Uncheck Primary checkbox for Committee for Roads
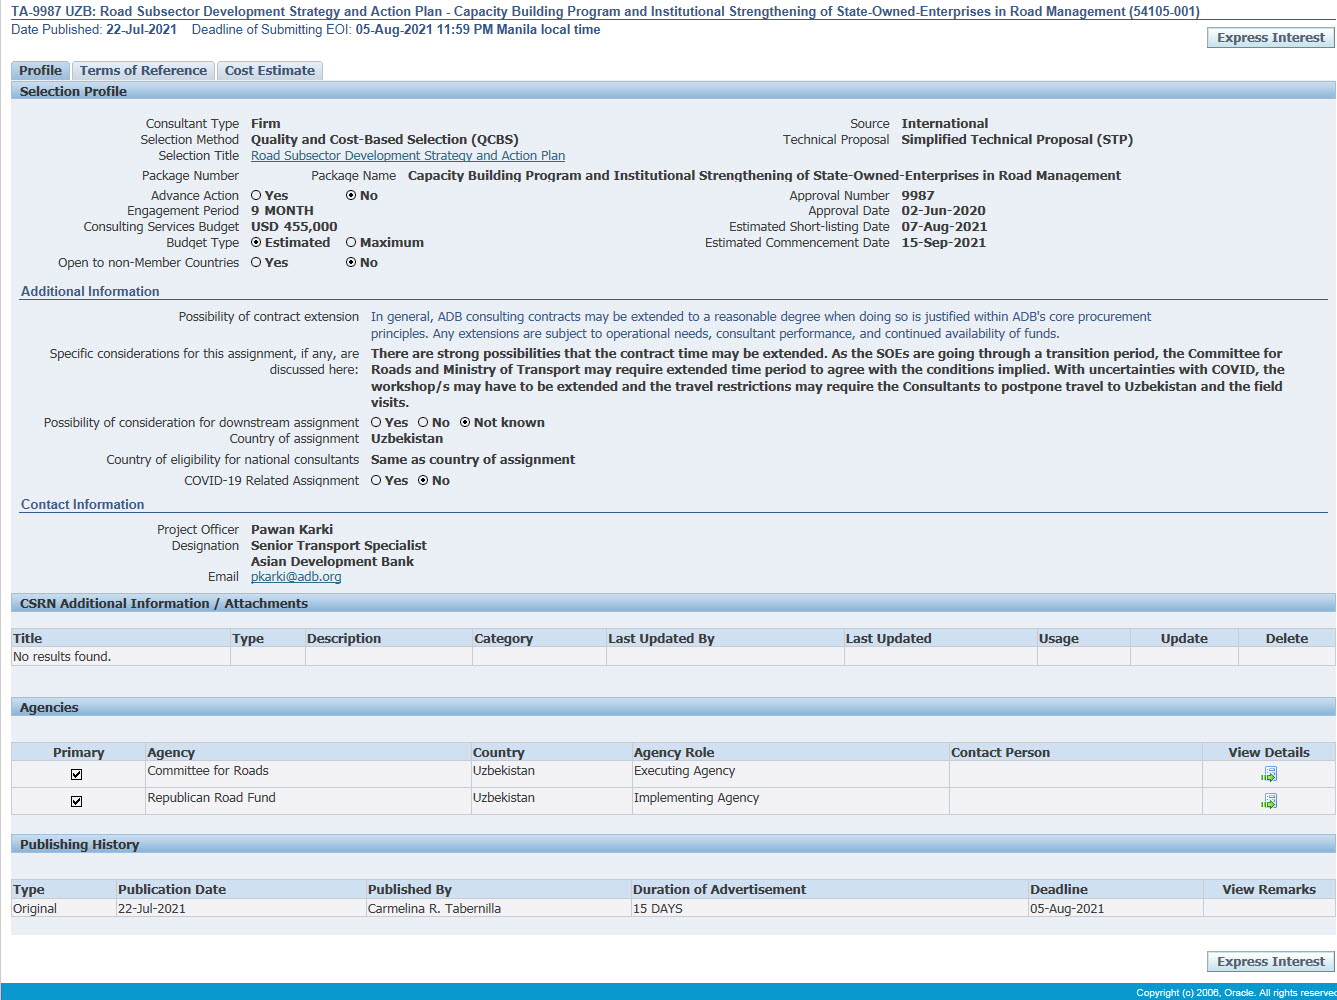This screenshot has height=1000, width=1337. pyautogui.click(x=76, y=774)
